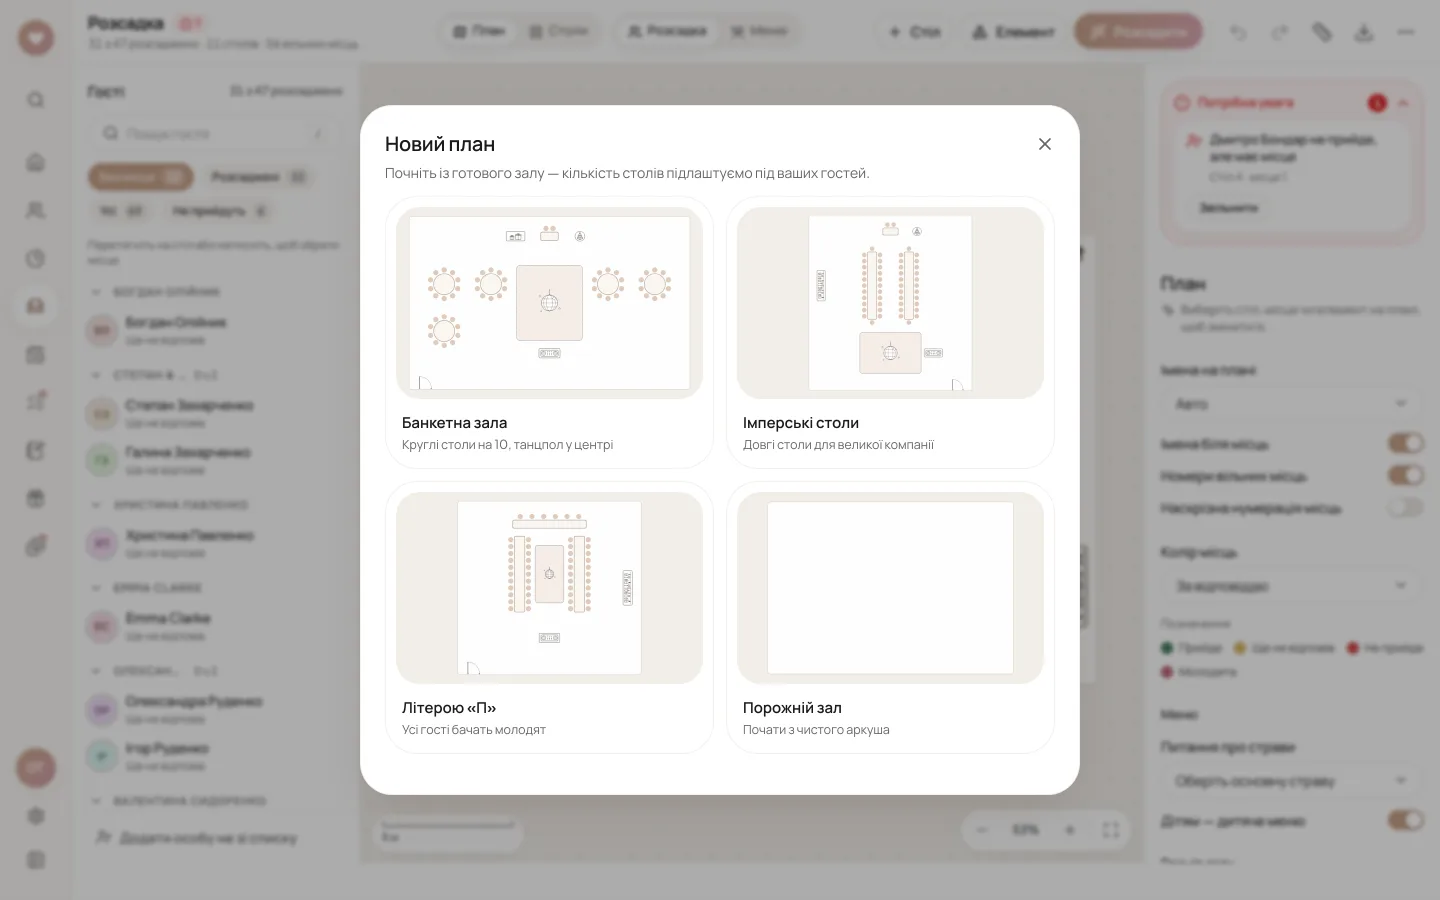
Task: Switch to the Меню mode tab
Action: [x=759, y=31]
